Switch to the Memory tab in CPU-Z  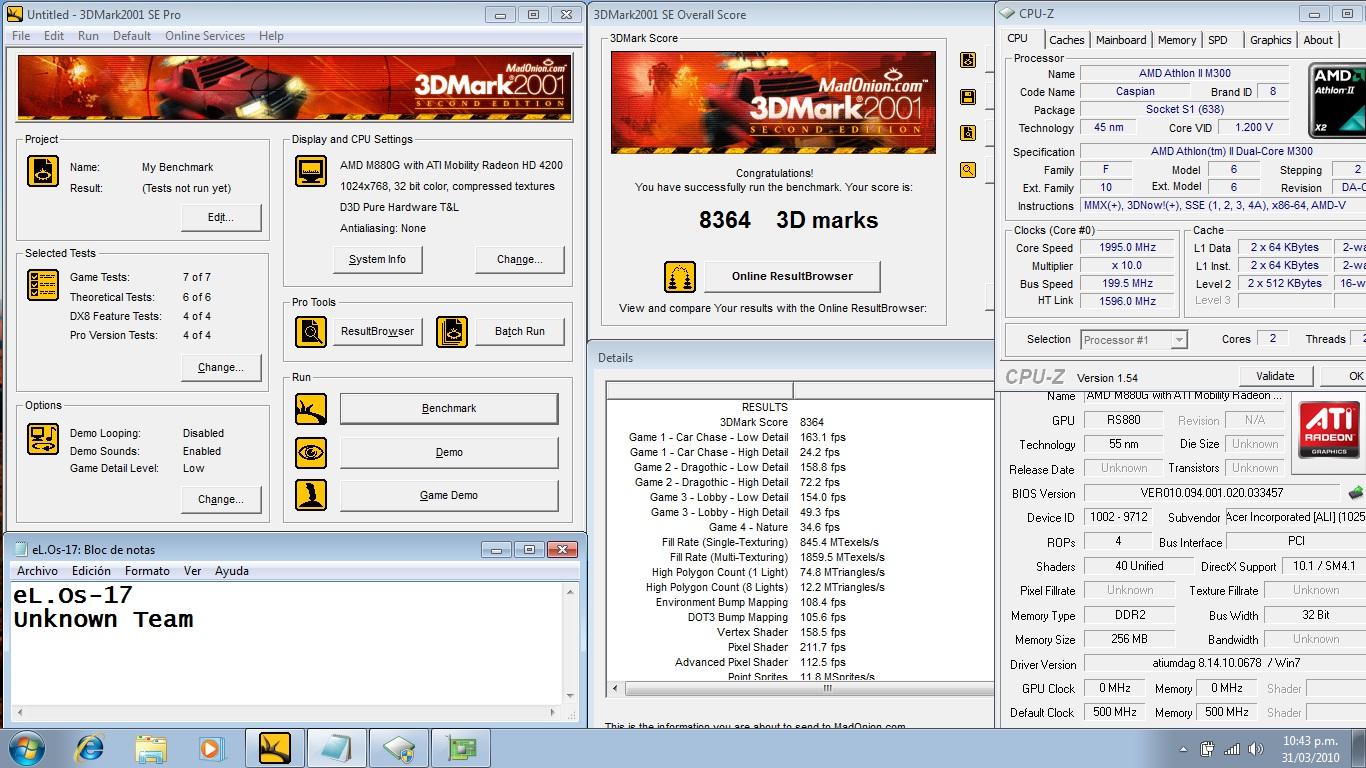[x=1177, y=40]
